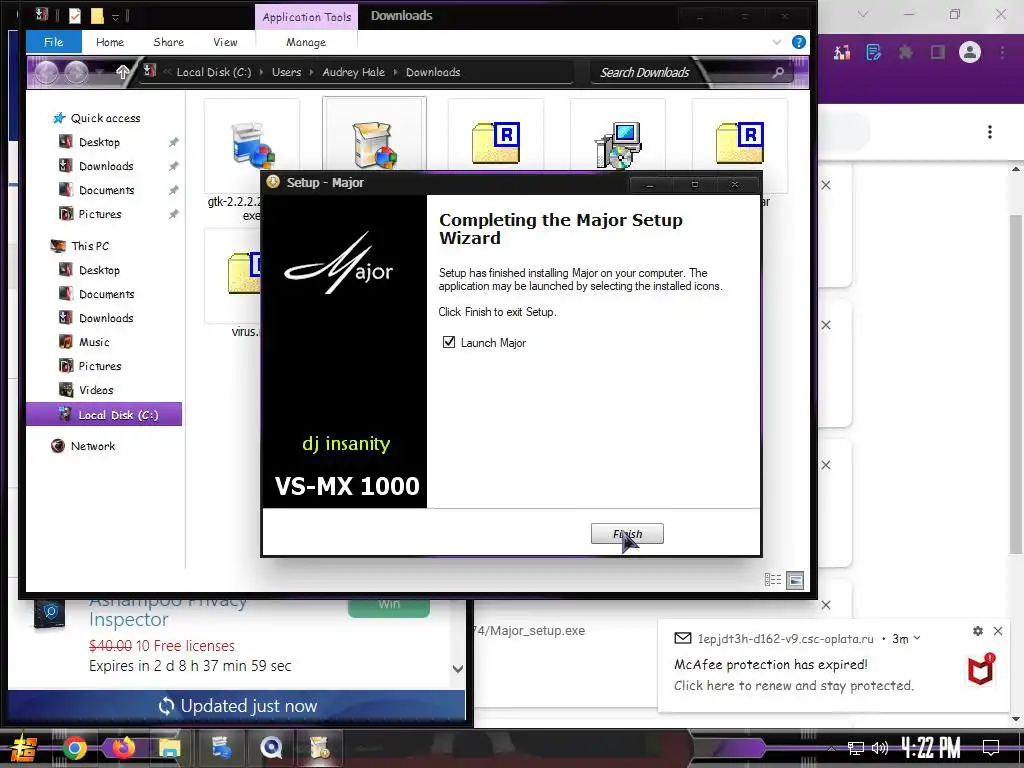Expand the chevron after Users in address bar

(x=311, y=72)
